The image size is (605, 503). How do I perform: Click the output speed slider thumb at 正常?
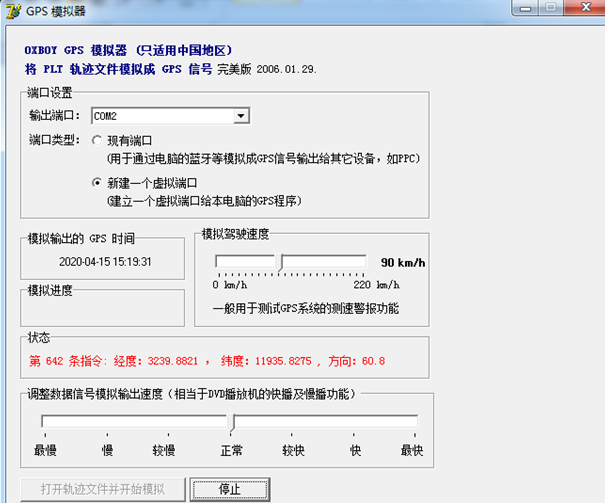[x=230, y=420]
